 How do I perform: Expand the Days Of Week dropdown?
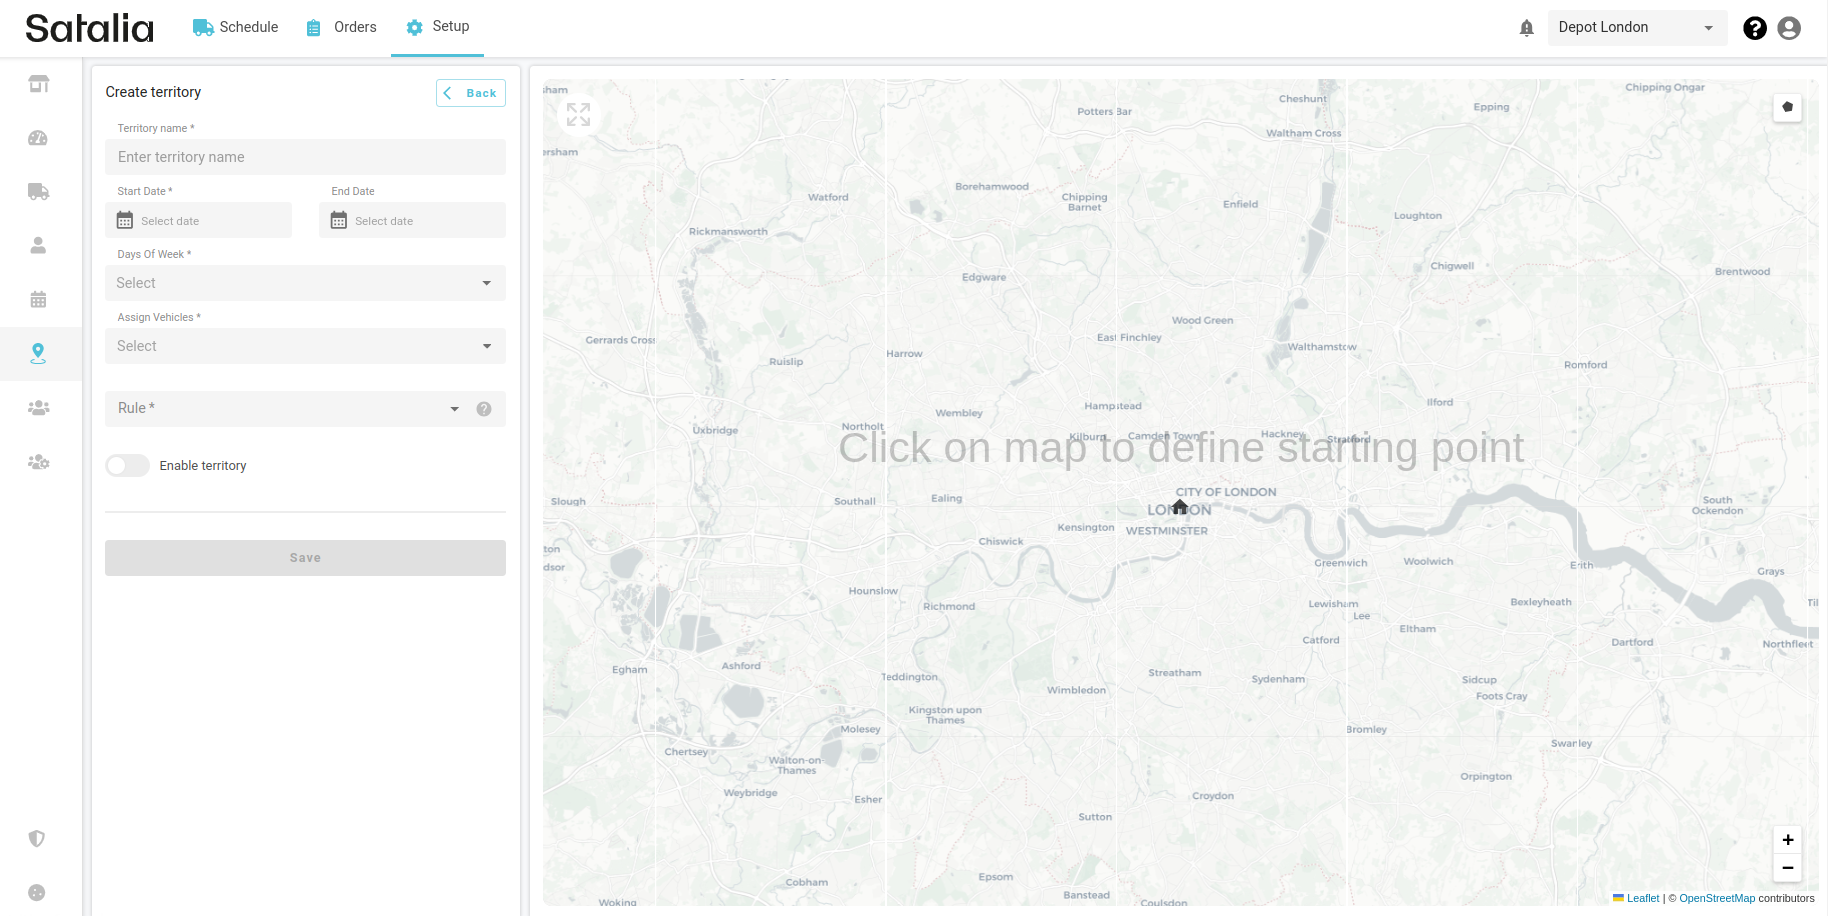305,283
